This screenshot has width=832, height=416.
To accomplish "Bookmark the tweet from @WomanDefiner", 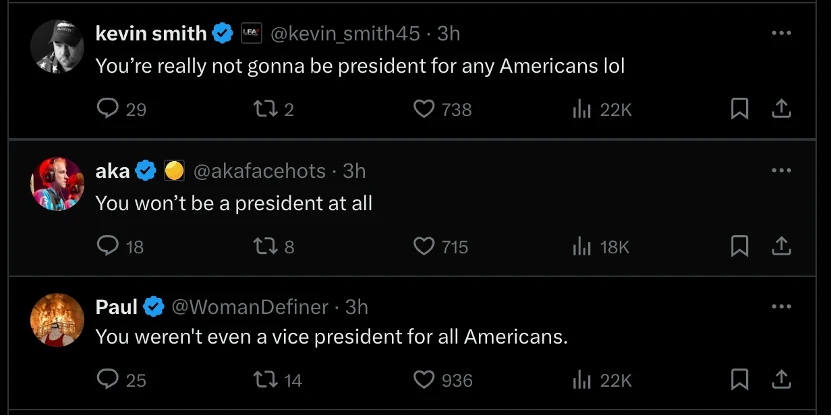I will pos(739,380).
